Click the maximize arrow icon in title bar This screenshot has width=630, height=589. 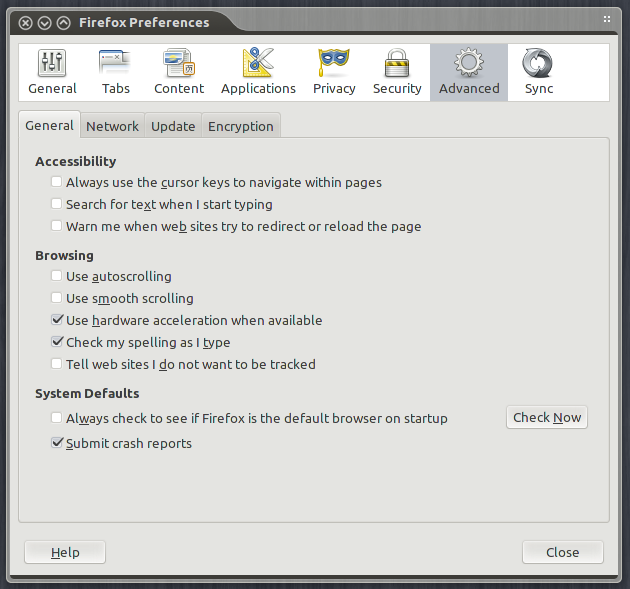pos(63,23)
